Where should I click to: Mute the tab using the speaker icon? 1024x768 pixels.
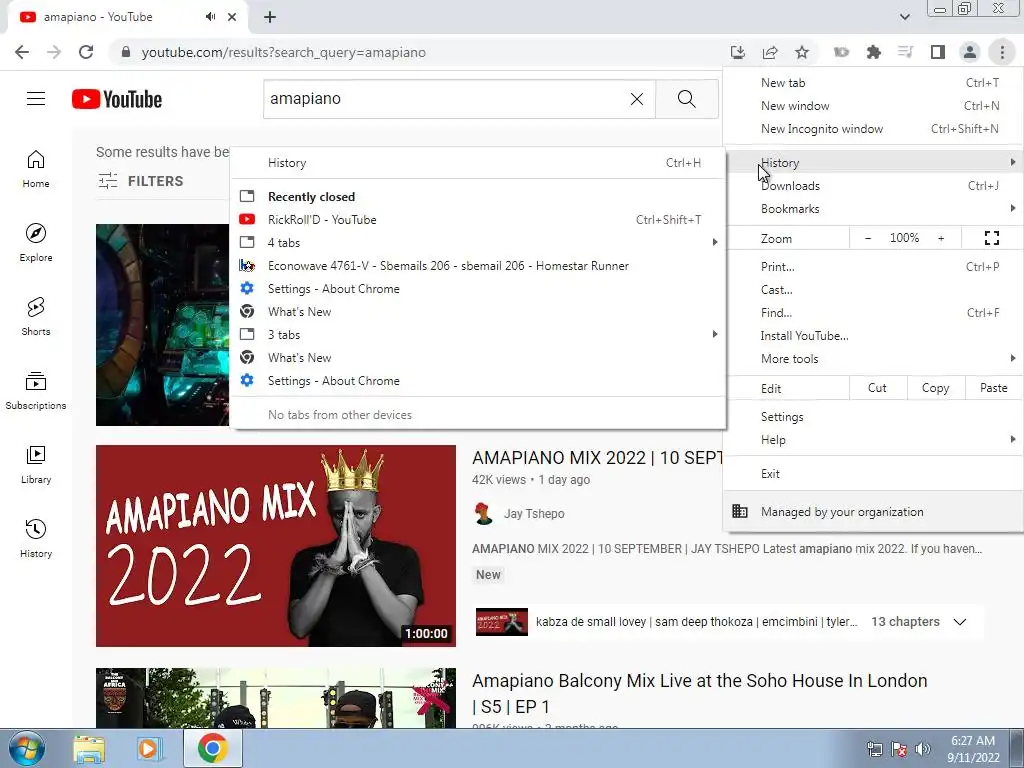pos(210,17)
